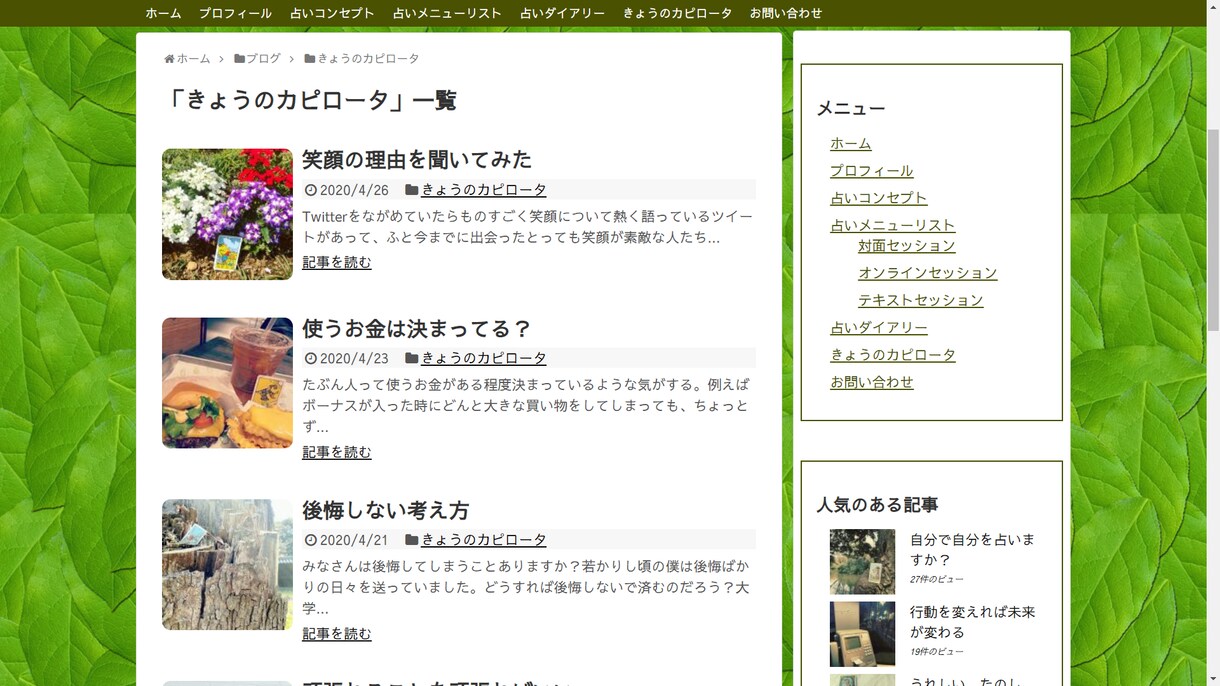Image resolution: width=1220 pixels, height=686 pixels.
Task: Click 占いダイアリー in sidebar メニュー
Action: (x=879, y=328)
